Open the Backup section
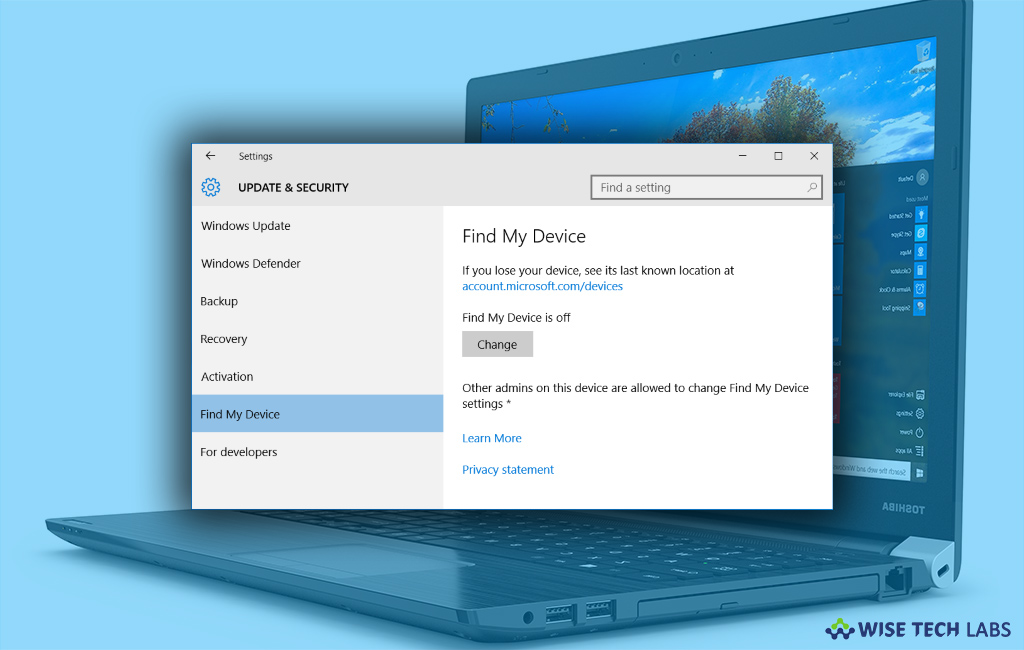 click(x=317, y=301)
